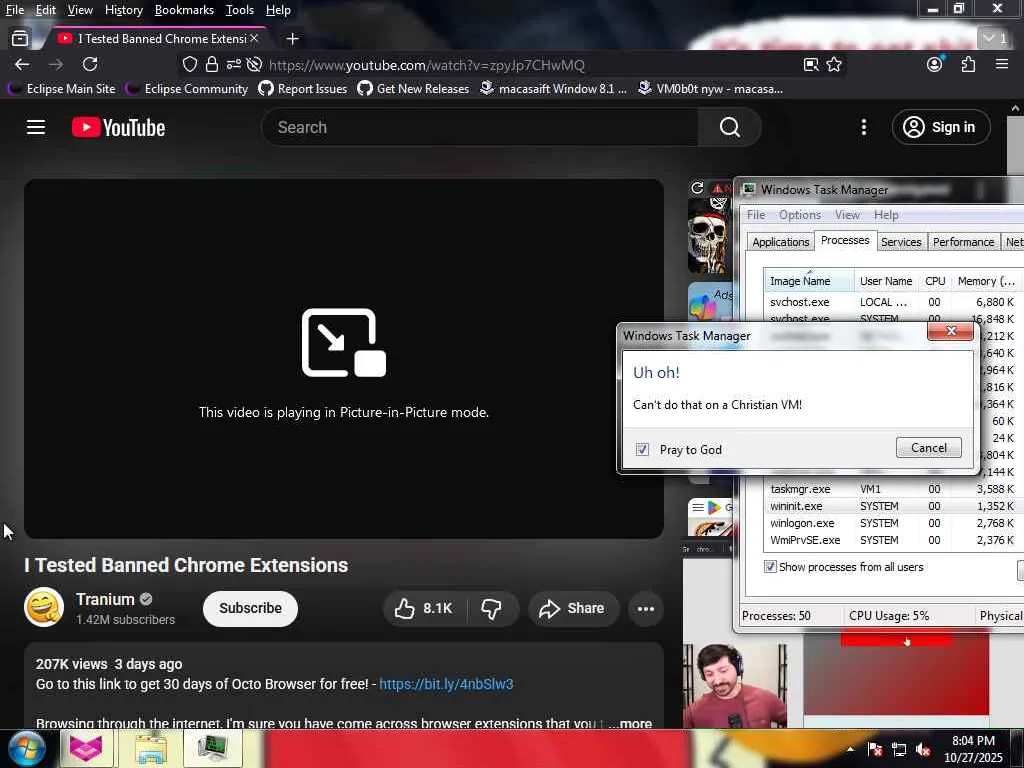This screenshot has height=768, width=1024.
Task: Open more actions ellipsis under the video
Action: point(645,609)
